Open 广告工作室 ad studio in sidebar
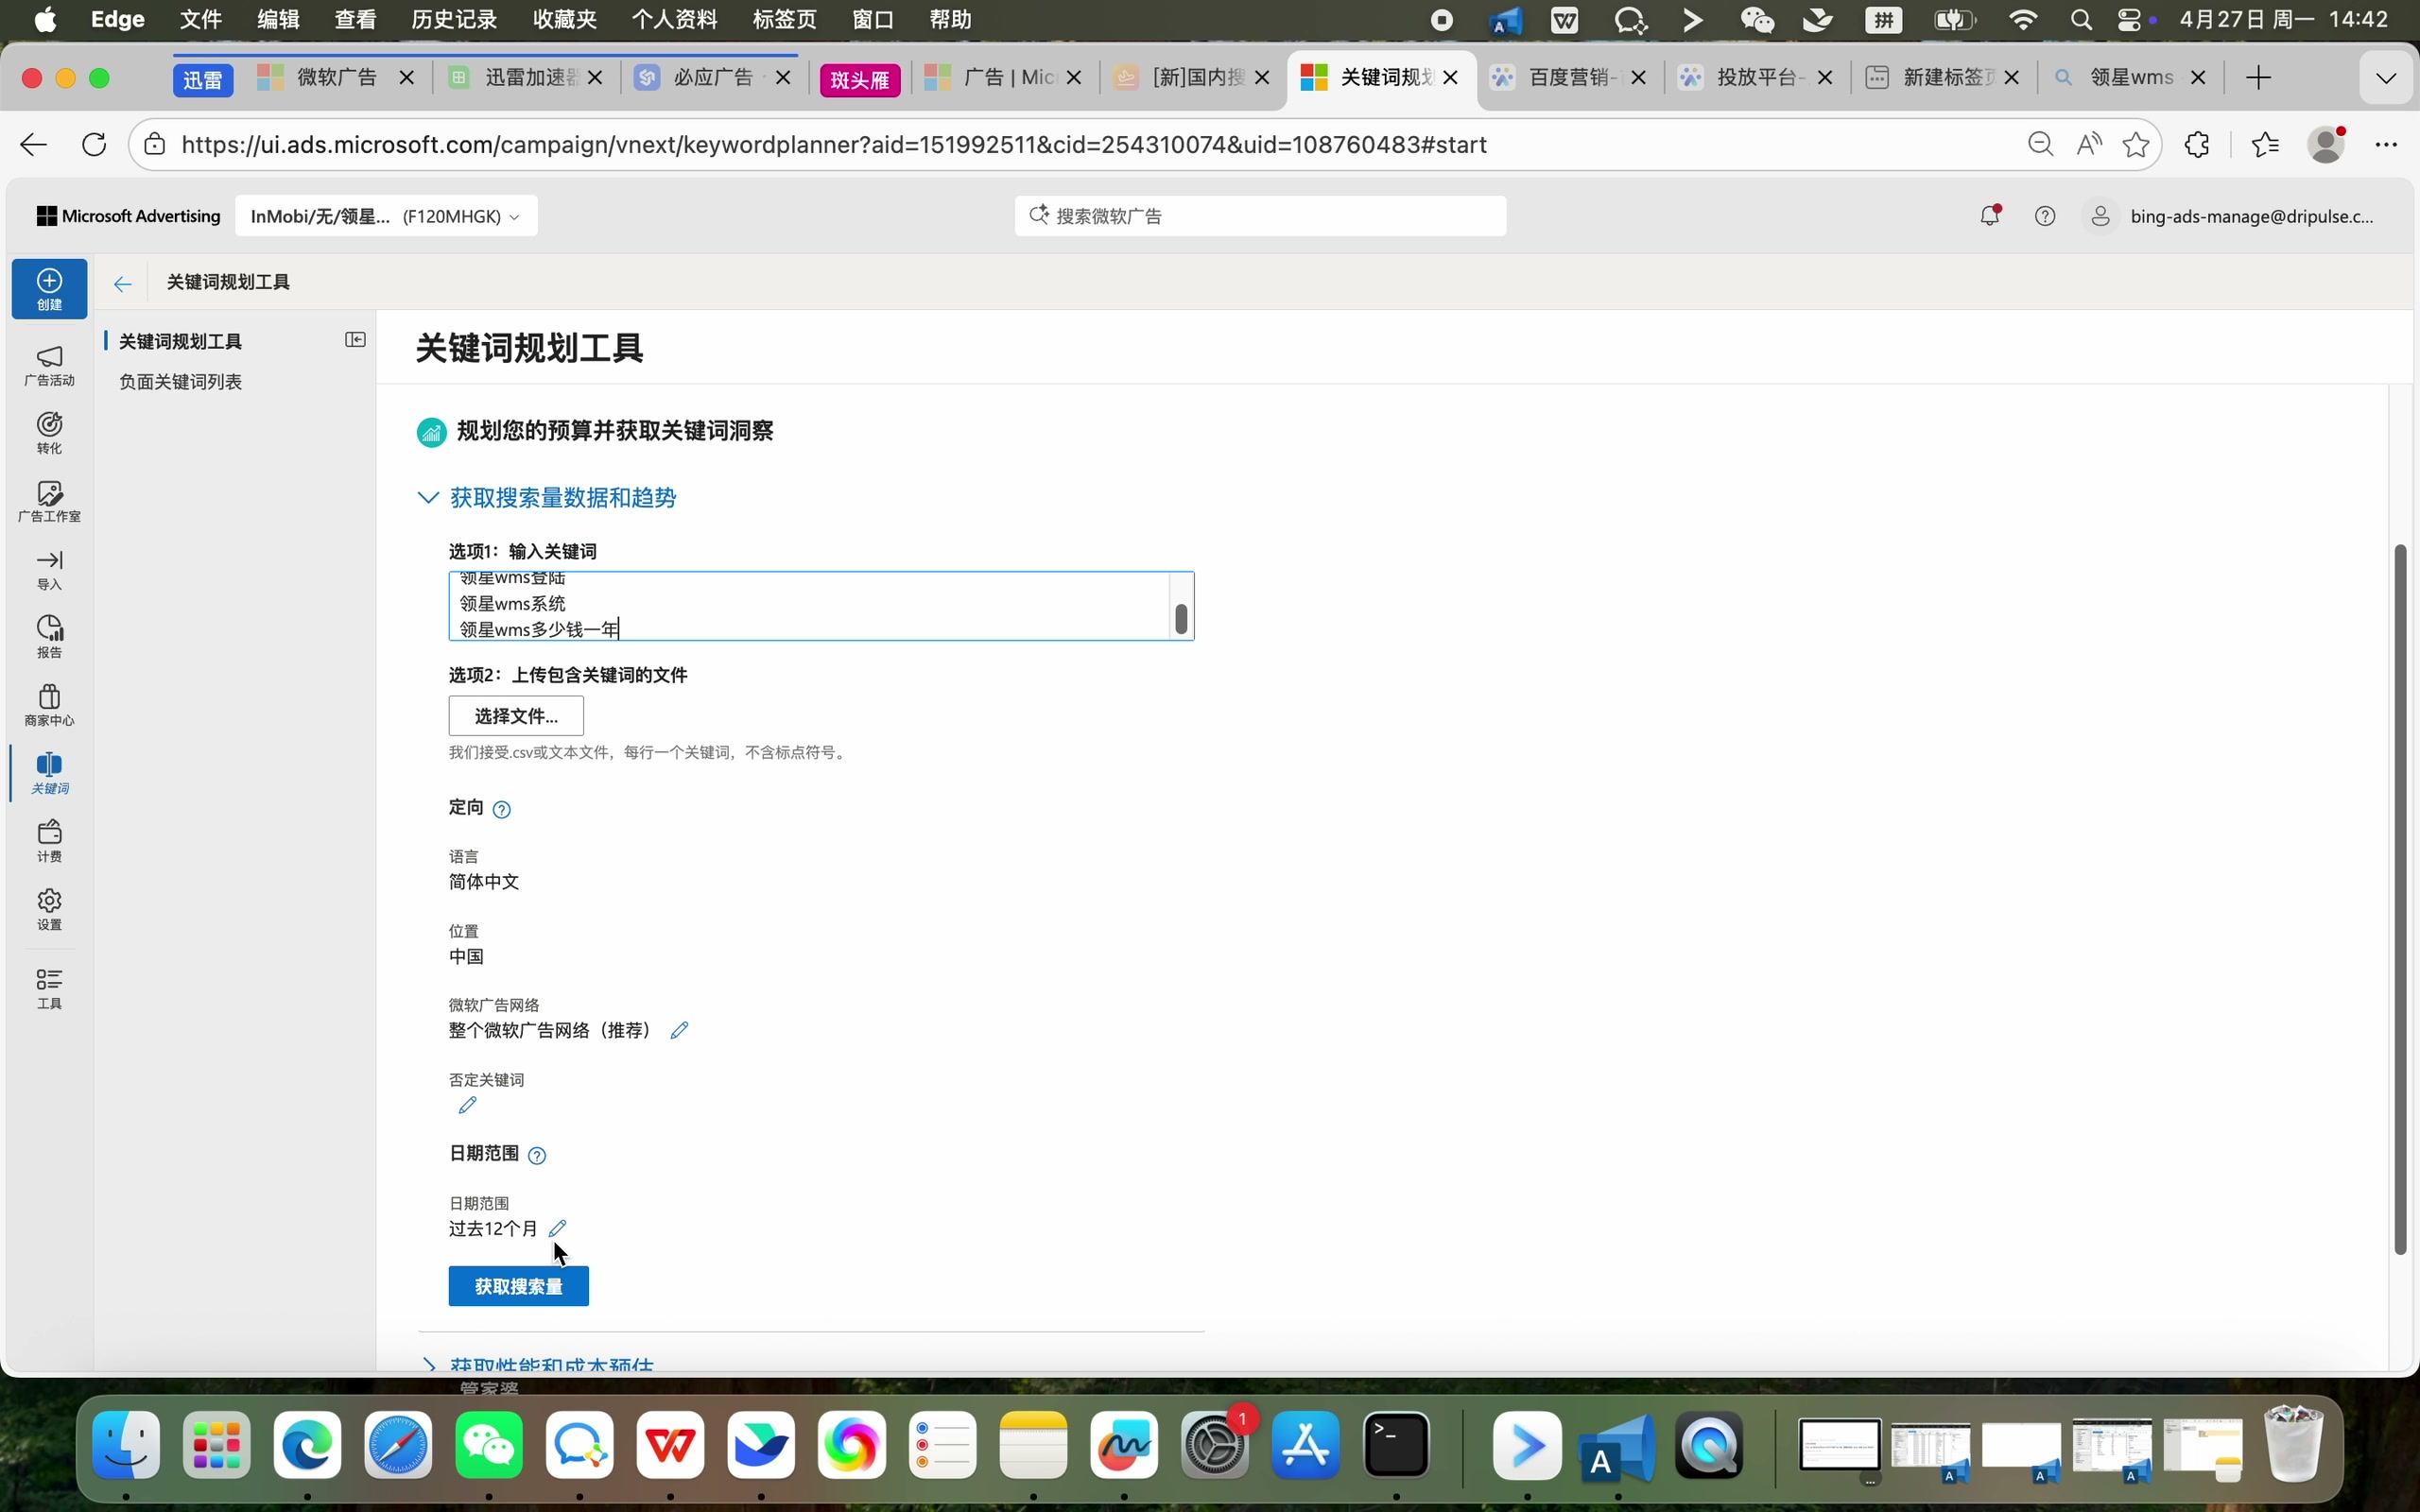Viewport: 2420px width, 1512px height. click(49, 501)
